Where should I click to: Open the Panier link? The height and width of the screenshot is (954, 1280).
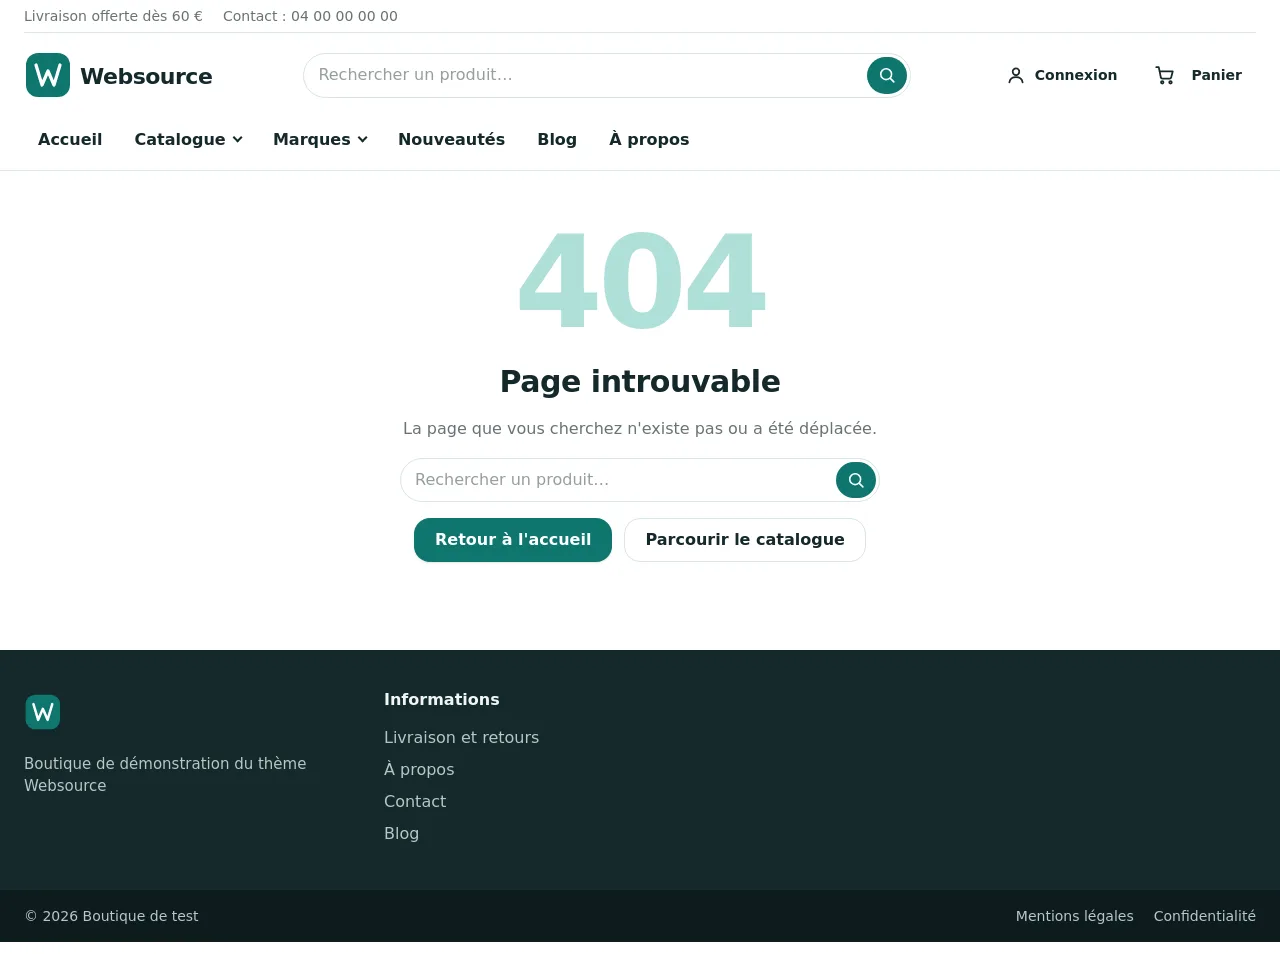tap(1198, 75)
